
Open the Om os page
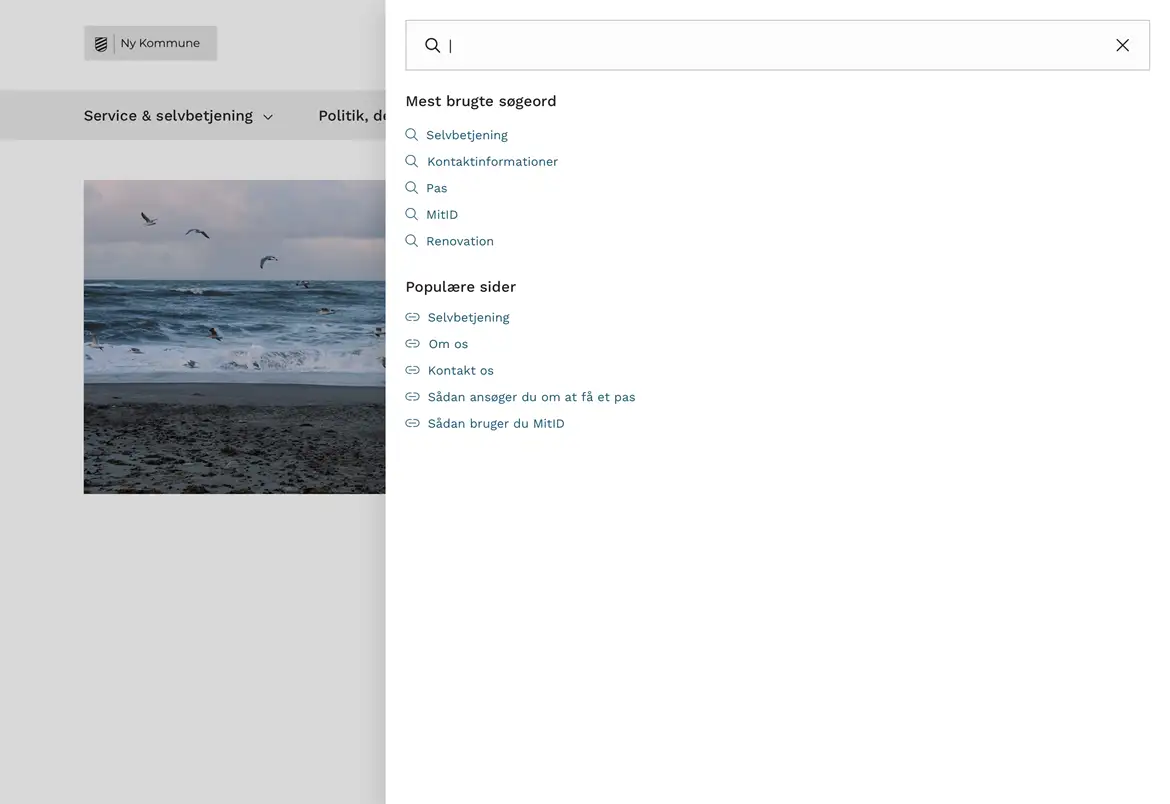coord(448,344)
